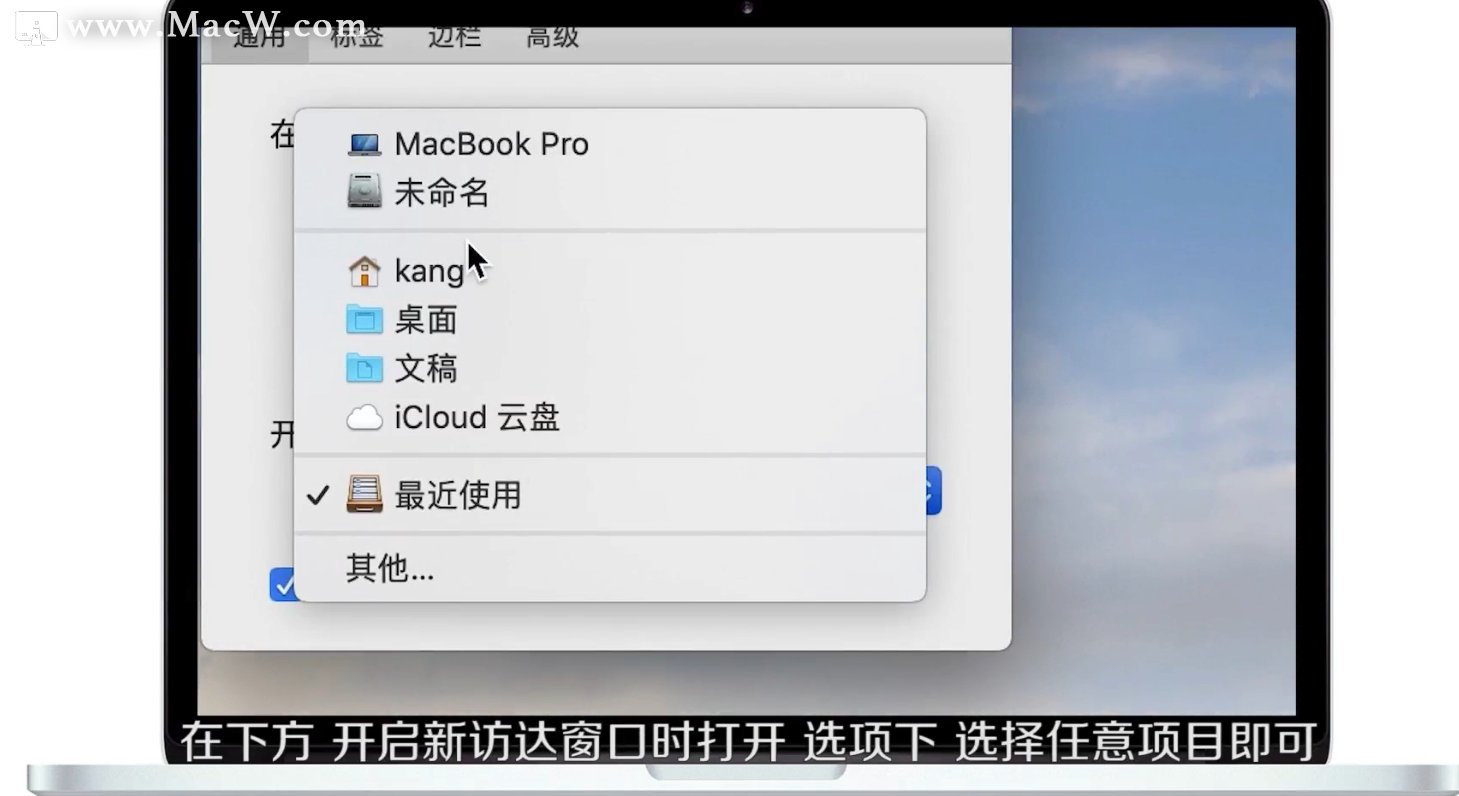Open the 高级 preferences tab
The height and width of the screenshot is (796, 1459).
click(553, 37)
